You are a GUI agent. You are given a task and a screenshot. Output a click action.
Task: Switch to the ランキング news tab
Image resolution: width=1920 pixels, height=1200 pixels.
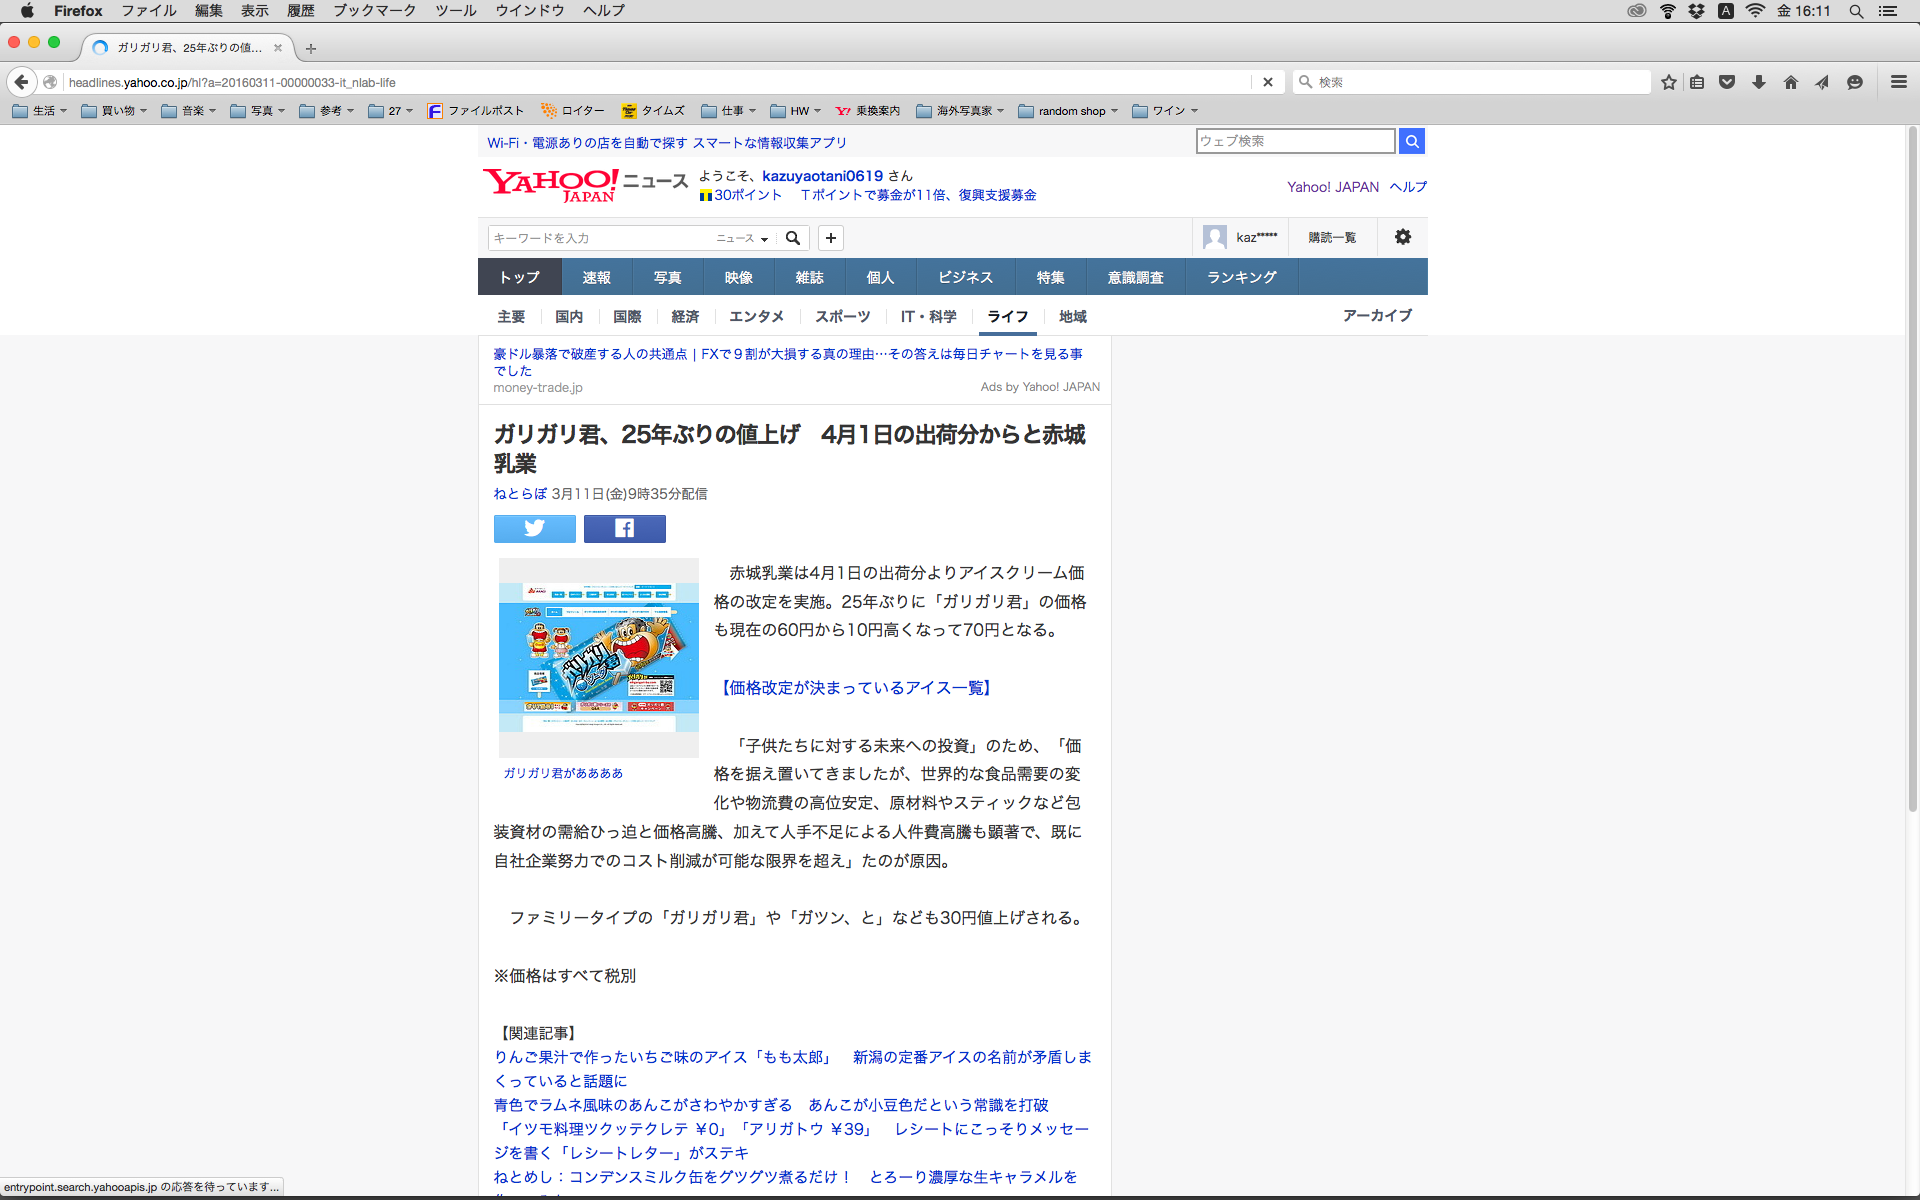(x=1241, y=277)
